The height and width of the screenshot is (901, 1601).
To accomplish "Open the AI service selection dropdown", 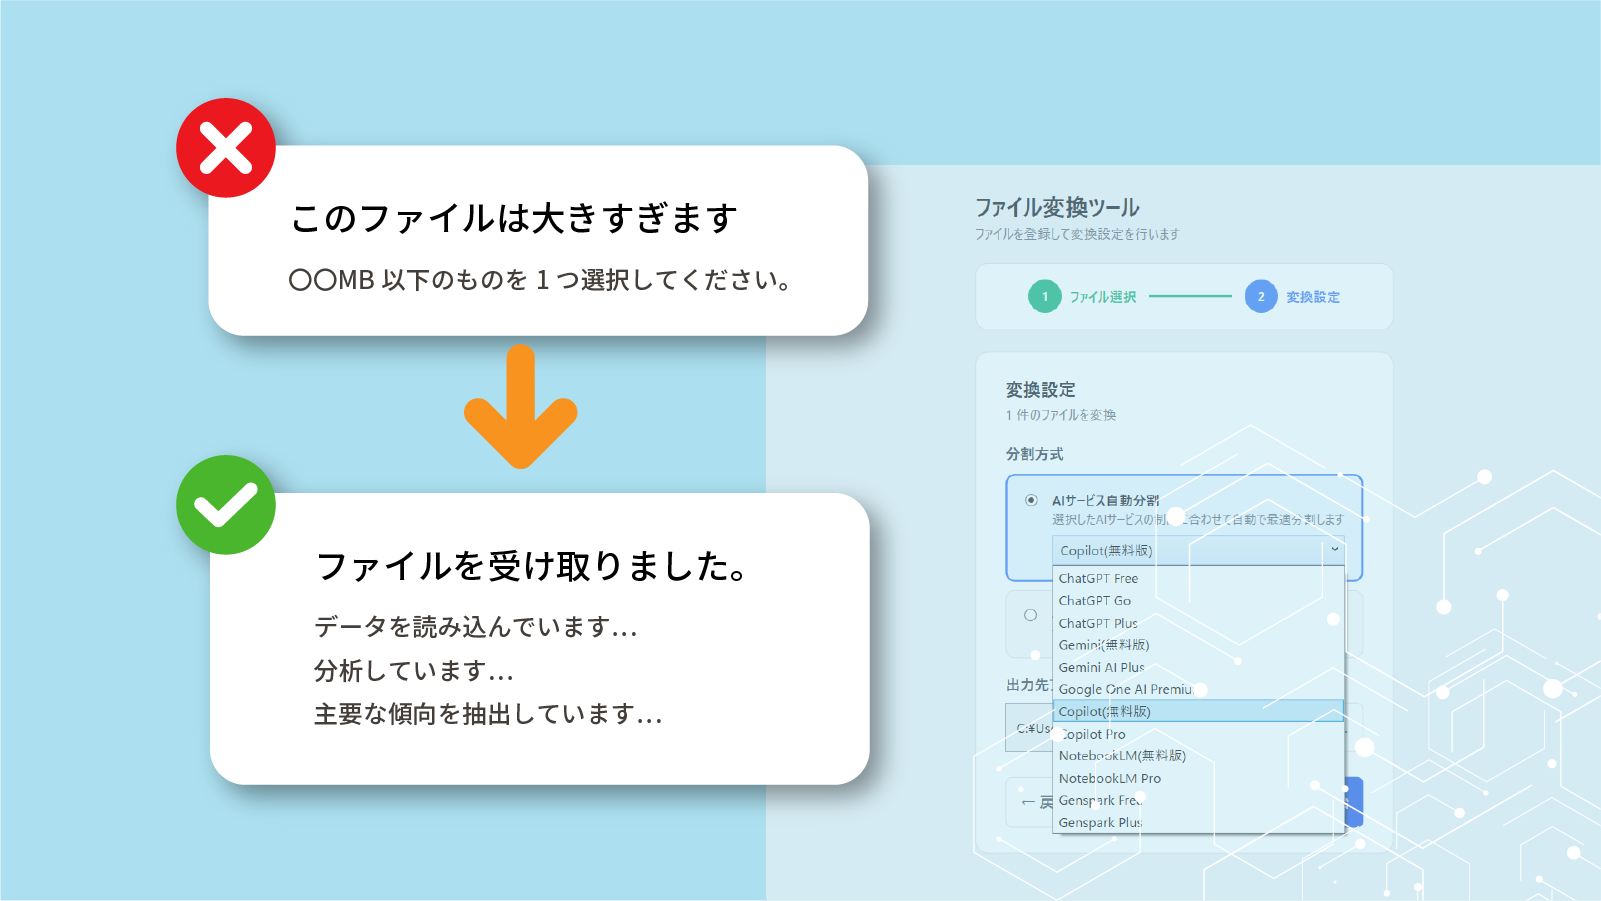I will point(1197,550).
